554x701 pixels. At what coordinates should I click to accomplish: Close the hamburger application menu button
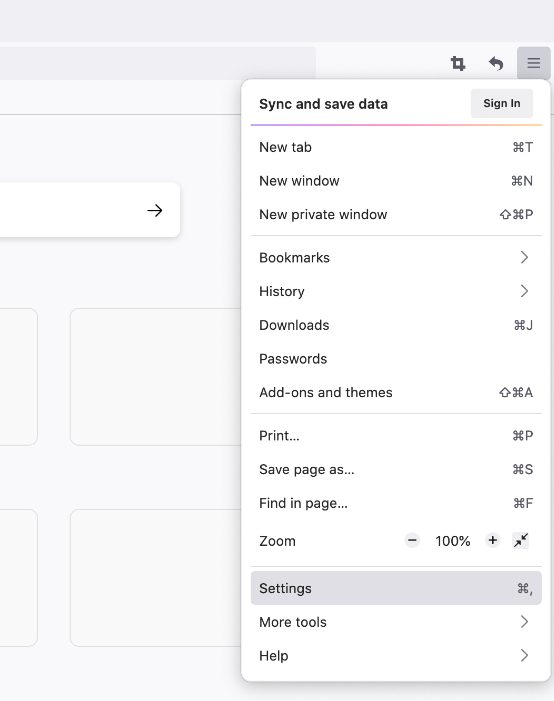pyautogui.click(x=533, y=63)
